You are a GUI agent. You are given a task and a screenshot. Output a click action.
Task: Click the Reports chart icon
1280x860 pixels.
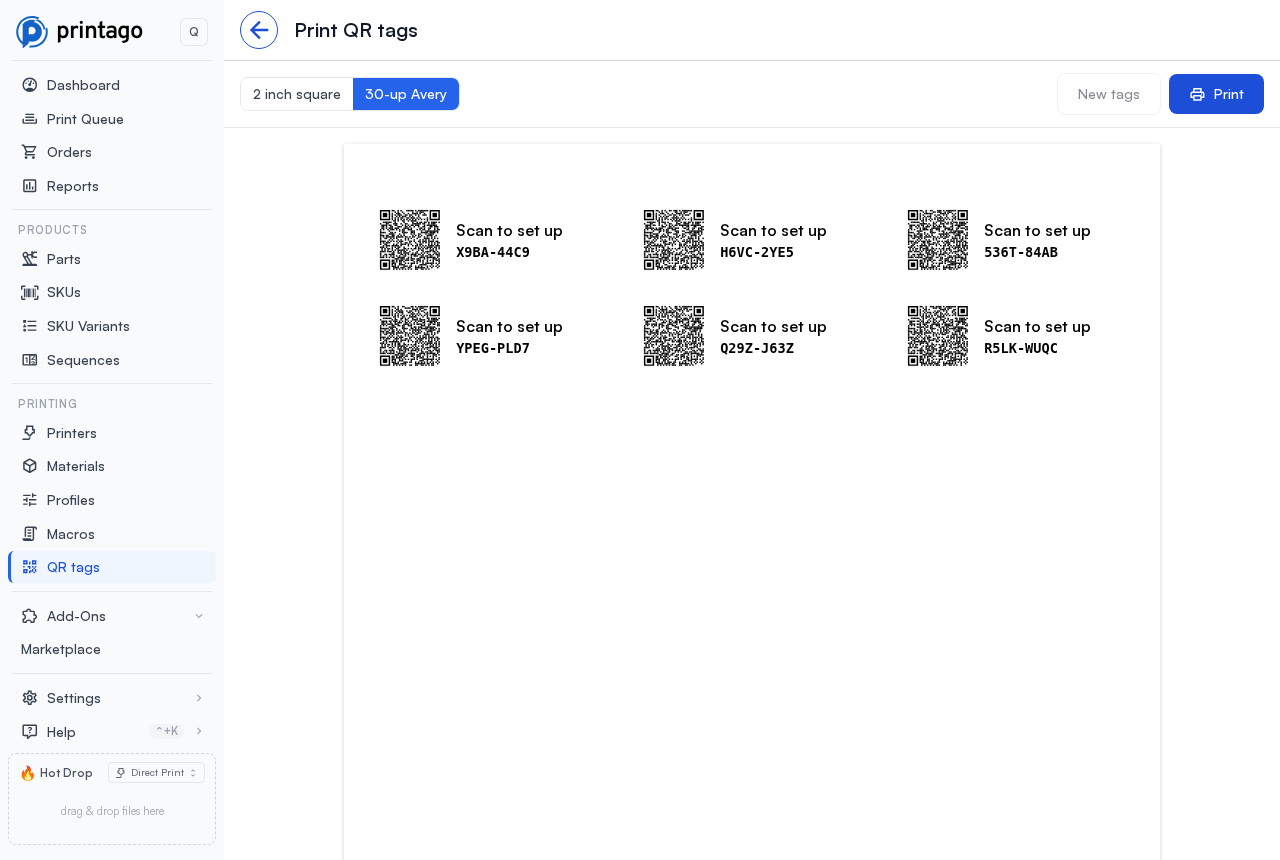30,186
